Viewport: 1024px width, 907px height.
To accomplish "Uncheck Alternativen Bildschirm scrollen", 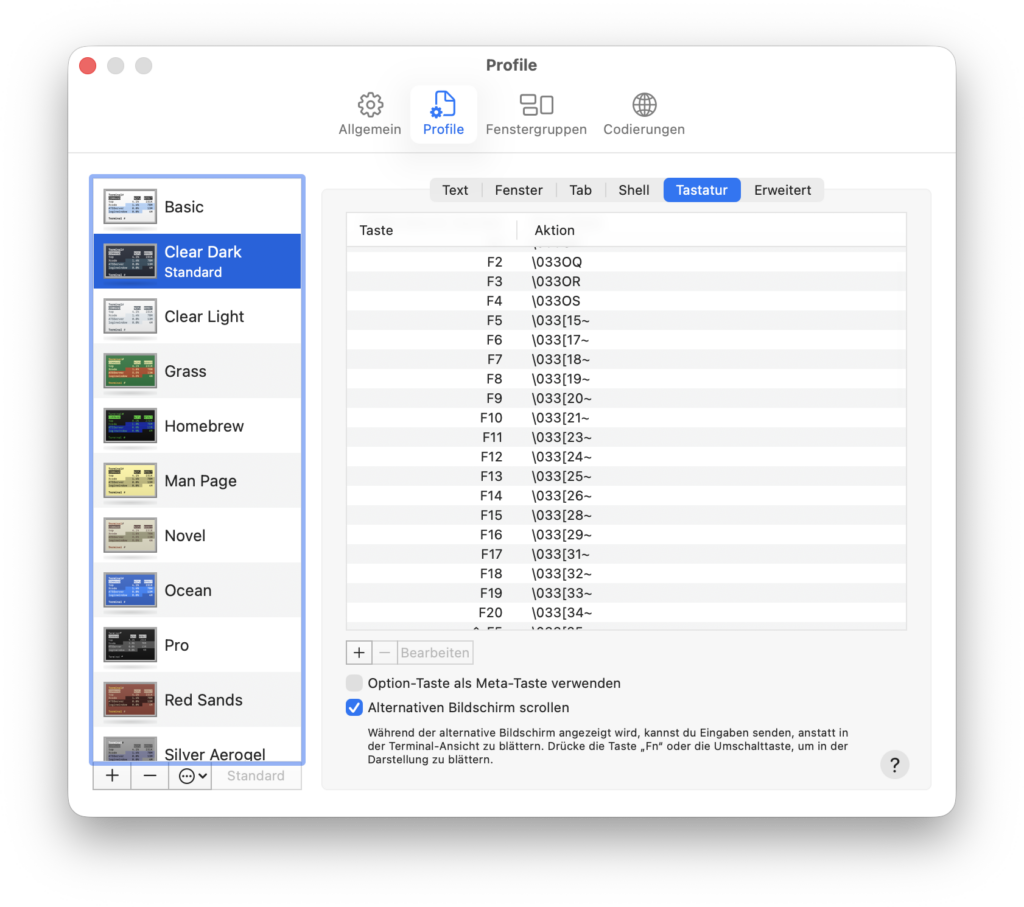I will point(354,708).
